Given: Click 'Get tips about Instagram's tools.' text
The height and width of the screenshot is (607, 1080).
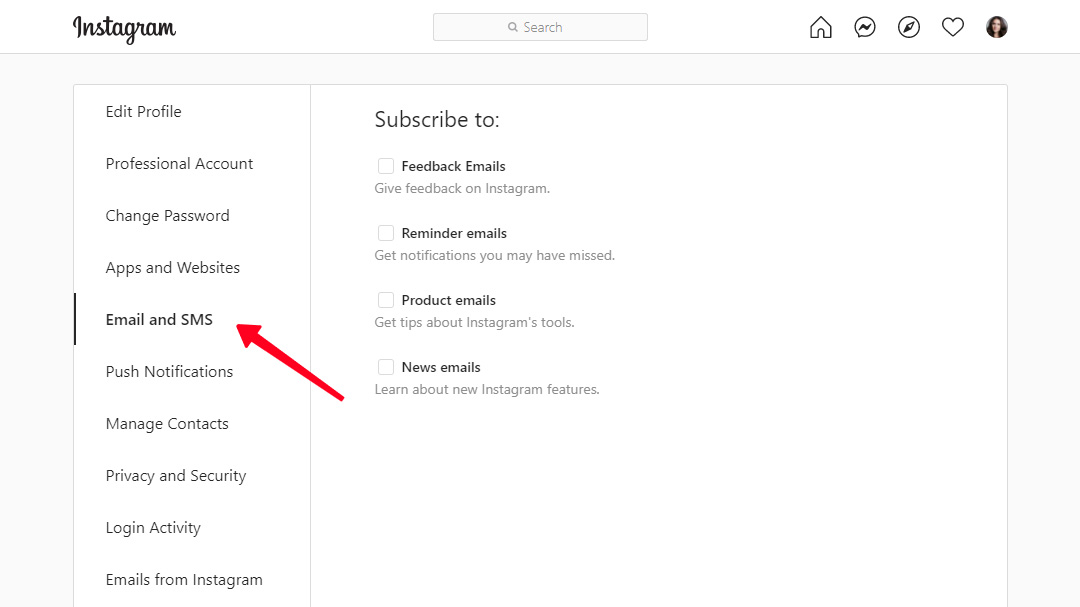Looking at the screenshot, I should [475, 322].
